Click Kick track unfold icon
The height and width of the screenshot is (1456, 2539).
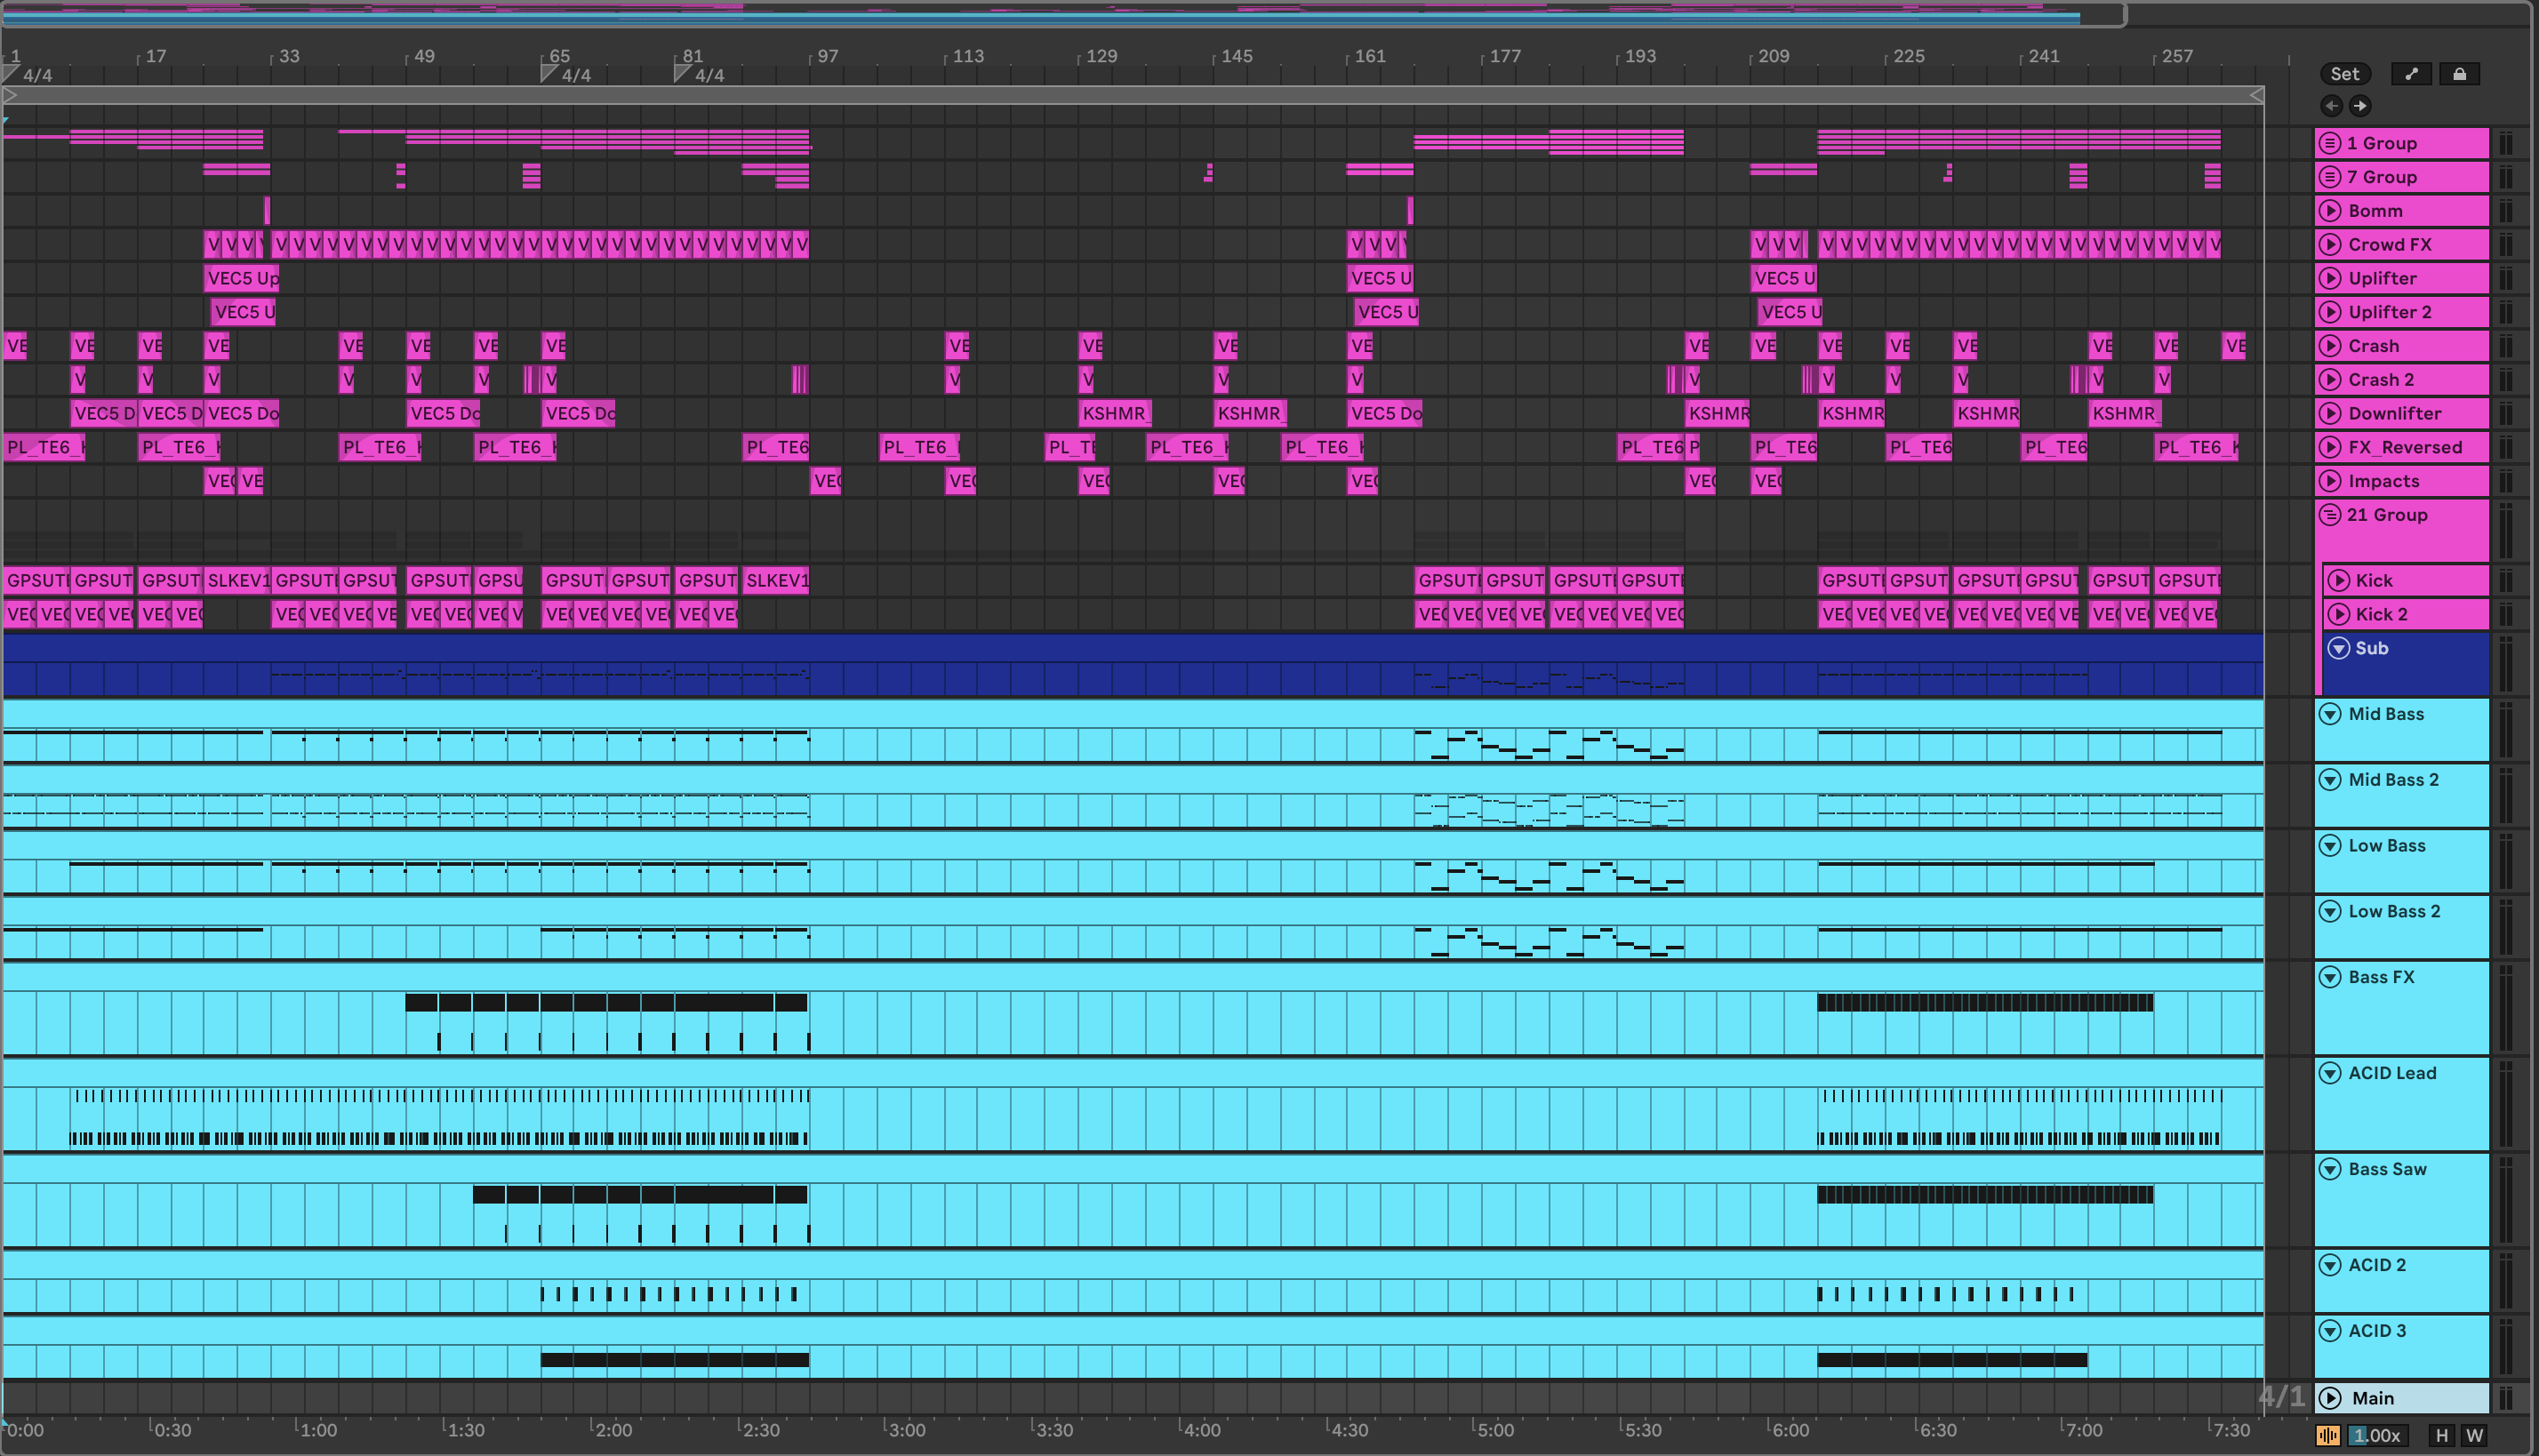pyautogui.click(x=2338, y=581)
